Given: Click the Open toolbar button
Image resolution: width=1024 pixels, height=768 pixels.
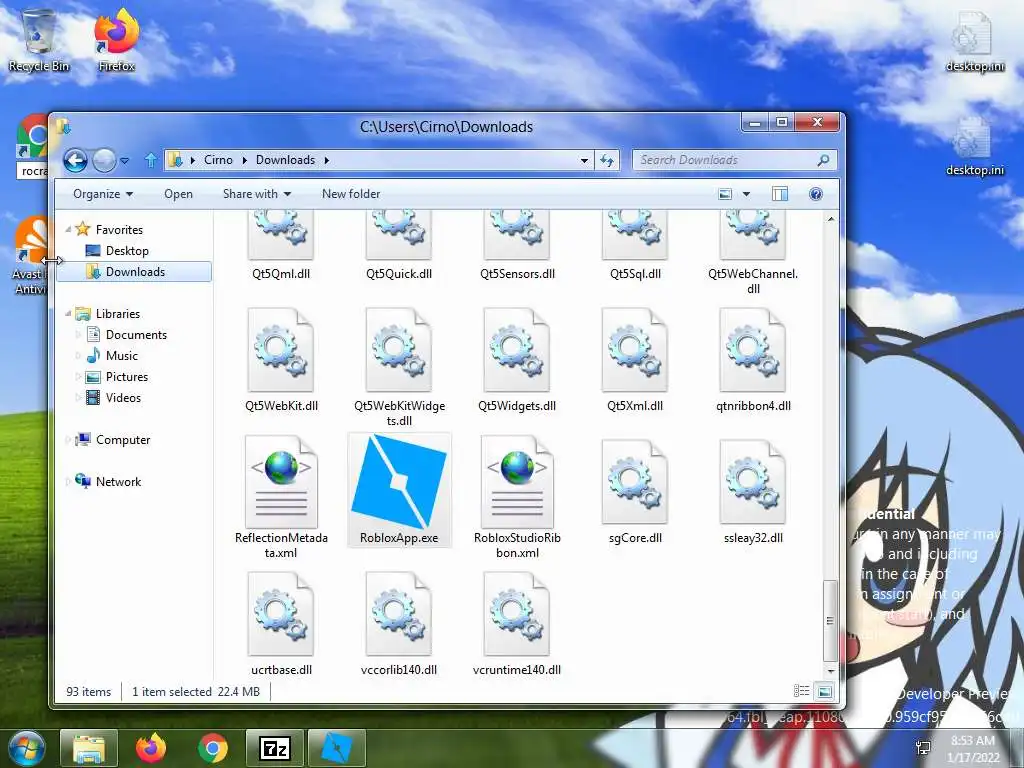Looking at the screenshot, I should click(178, 194).
